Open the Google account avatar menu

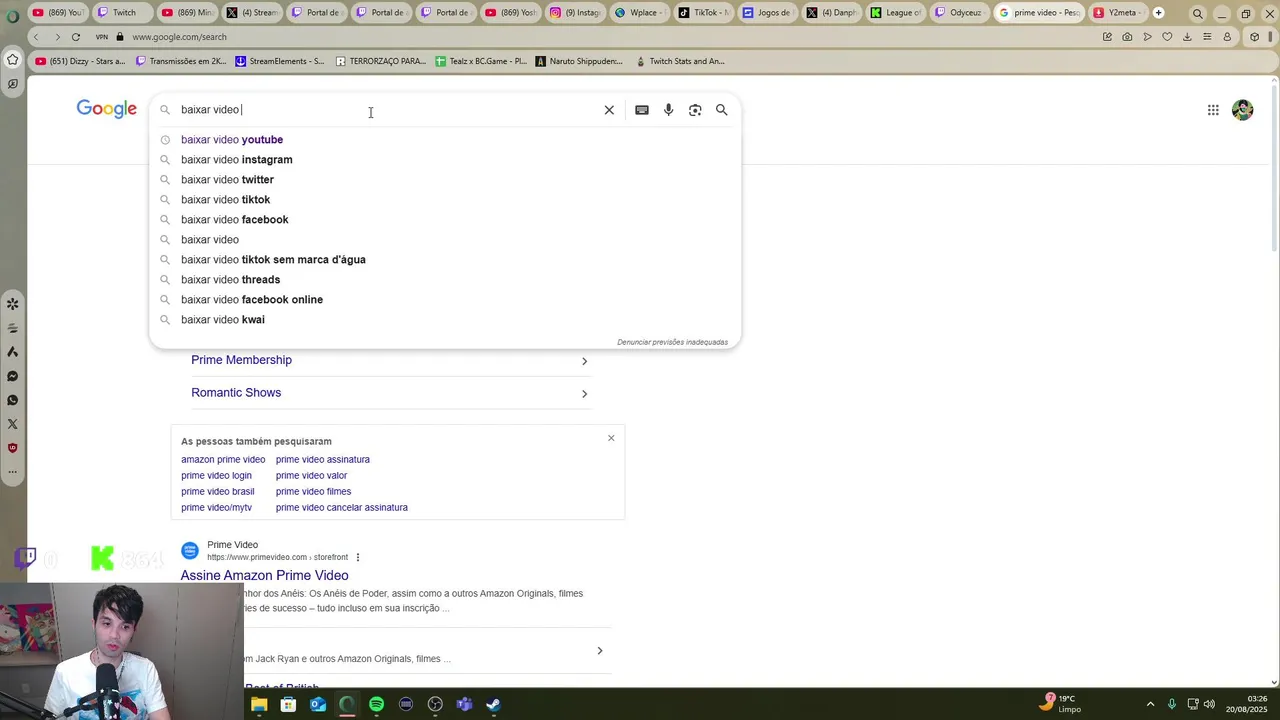pos(1243,110)
